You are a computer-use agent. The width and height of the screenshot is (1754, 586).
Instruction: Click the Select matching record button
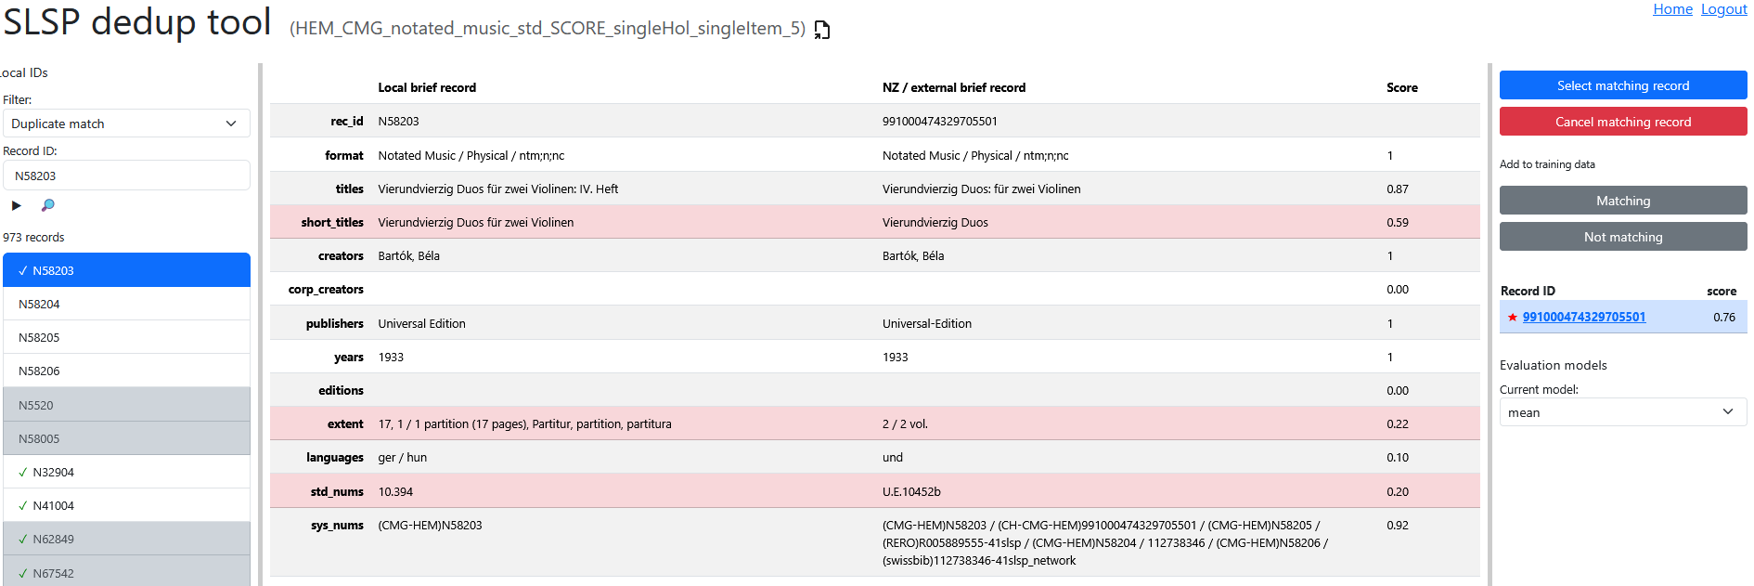click(x=1622, y=85)
